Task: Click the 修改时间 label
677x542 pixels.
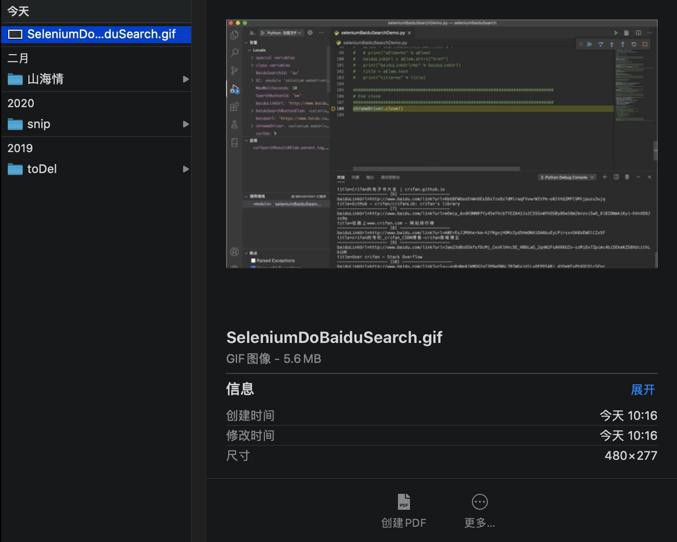Action: point(250,435)
